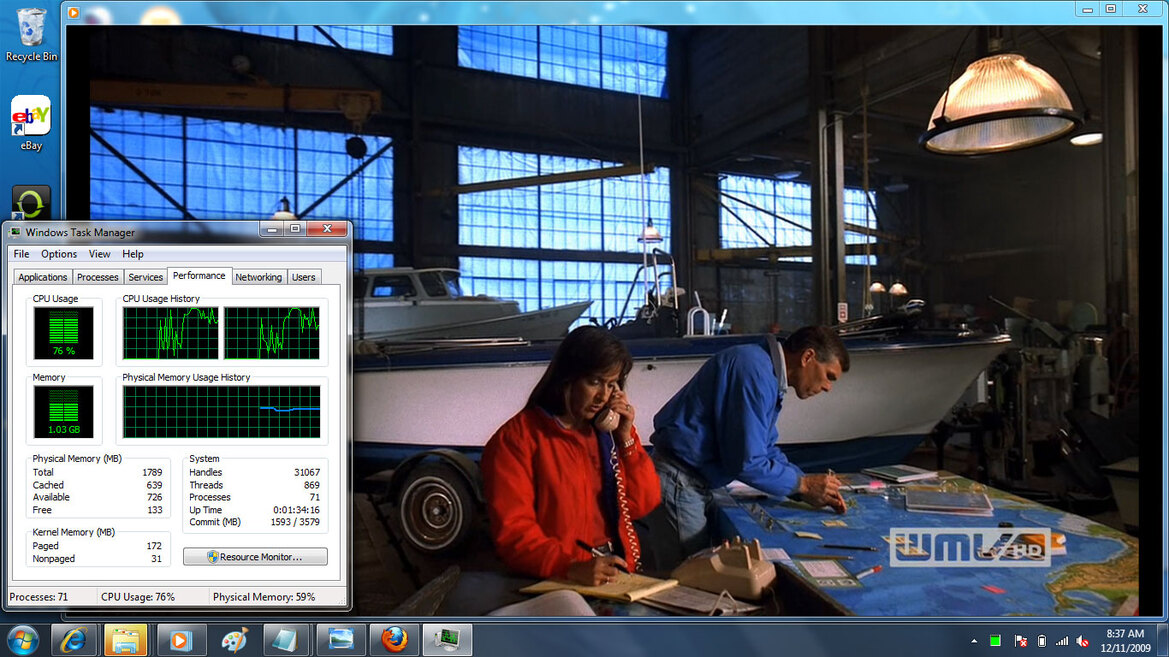Image resolution: width=1169 pixels, height=657 pixels.
Task: Click the right CPU Usage History graph
Action: [272, 333]
